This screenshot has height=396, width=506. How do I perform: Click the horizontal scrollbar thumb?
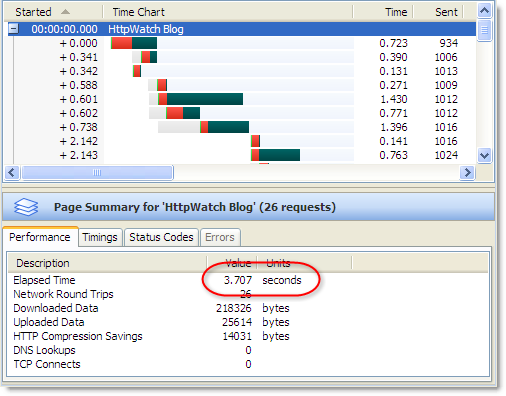[97, 173]
